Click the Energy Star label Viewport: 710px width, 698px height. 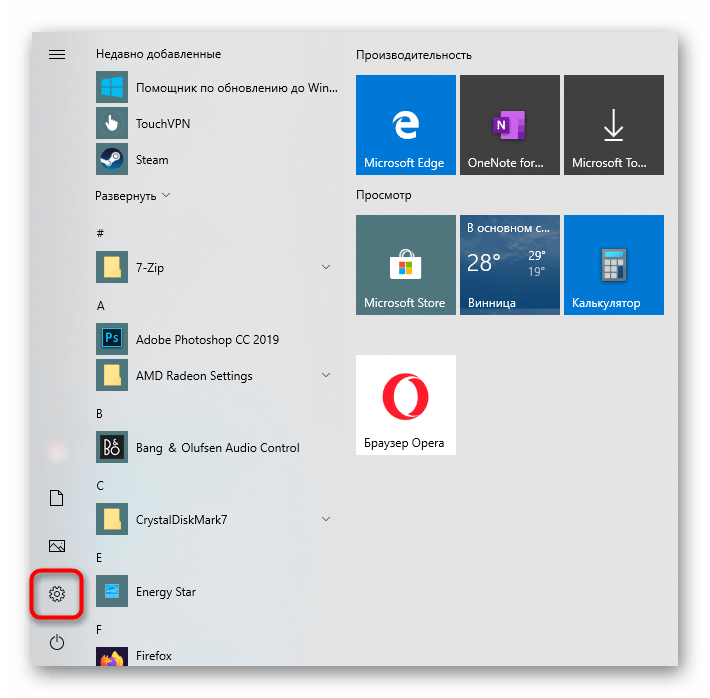point(166,592)
